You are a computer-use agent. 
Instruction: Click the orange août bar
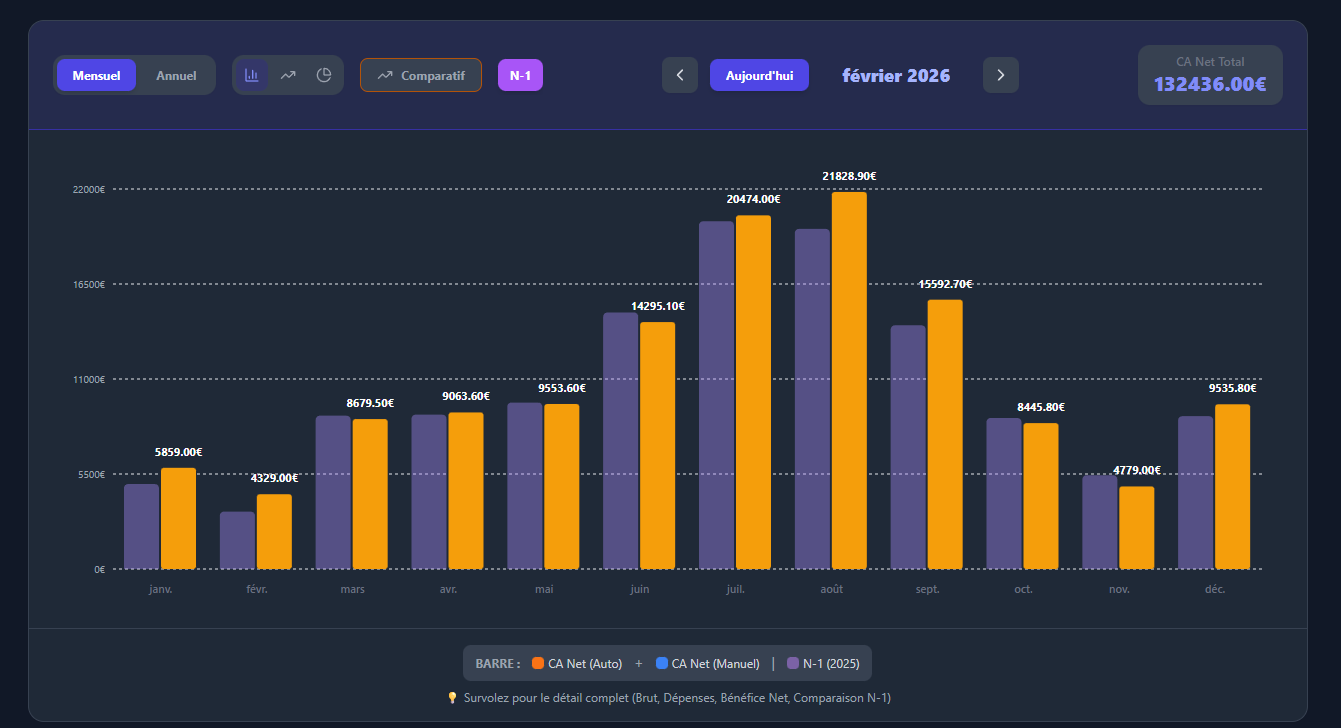(x=849, y=380)
